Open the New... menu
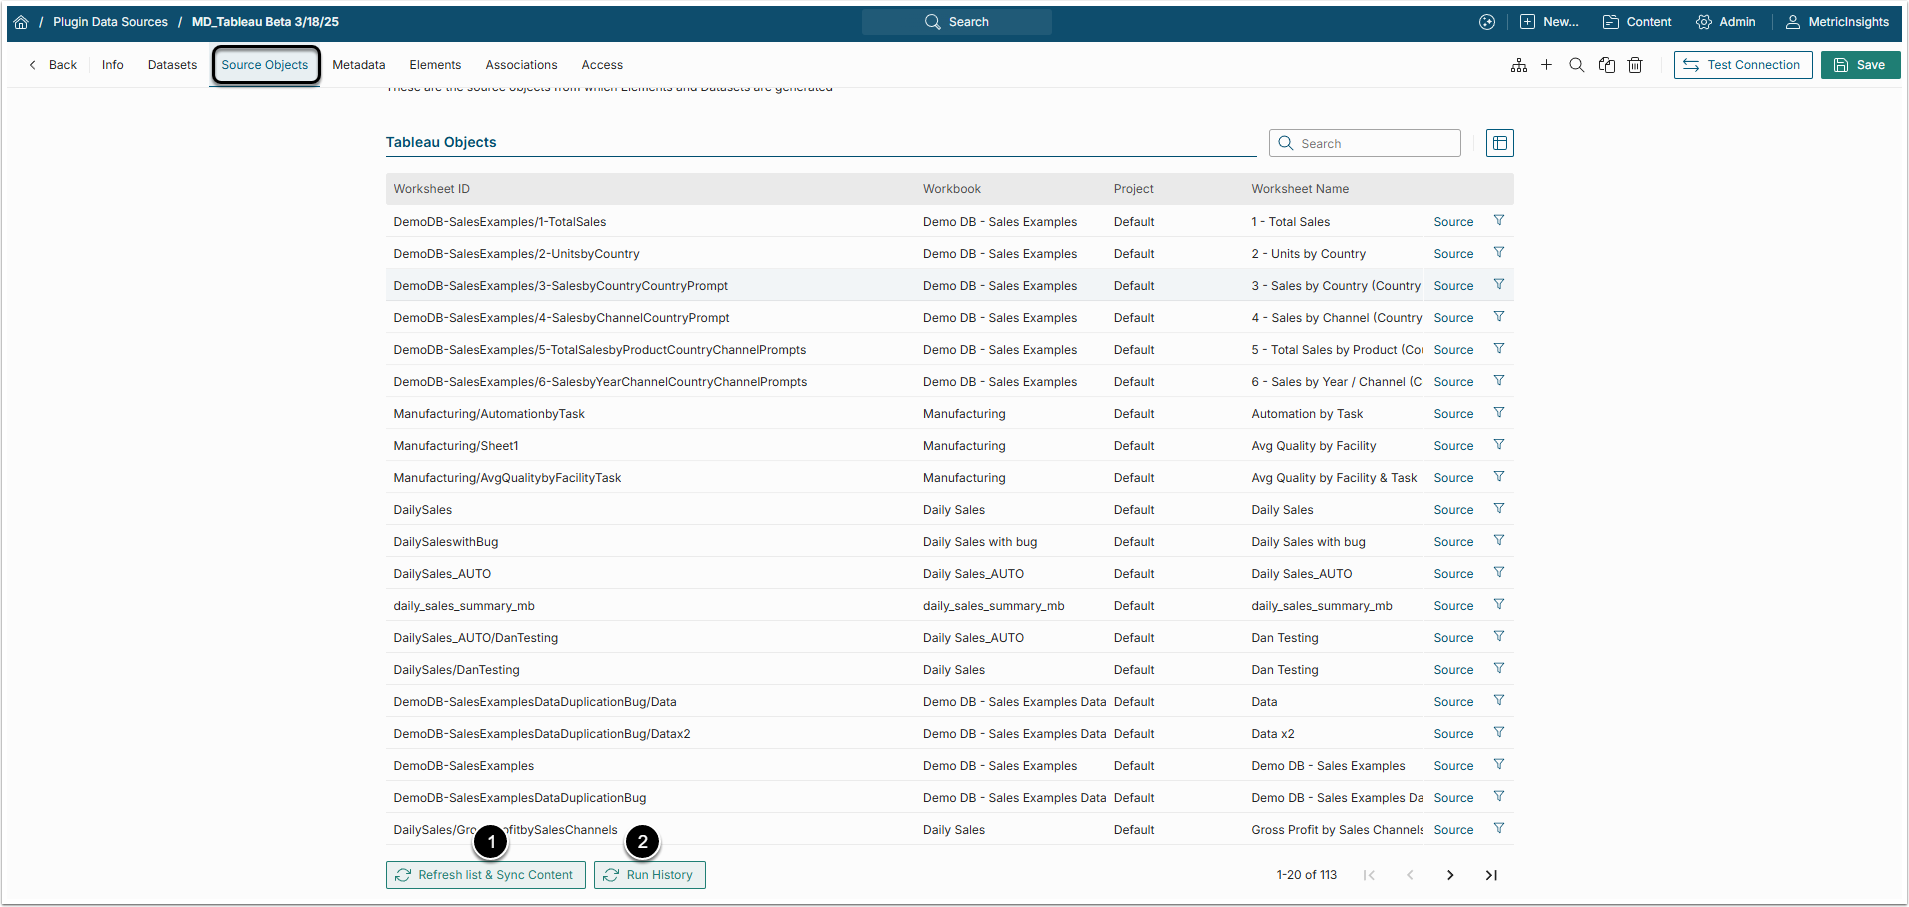Screen dimensions: 1909x907 1549,22
